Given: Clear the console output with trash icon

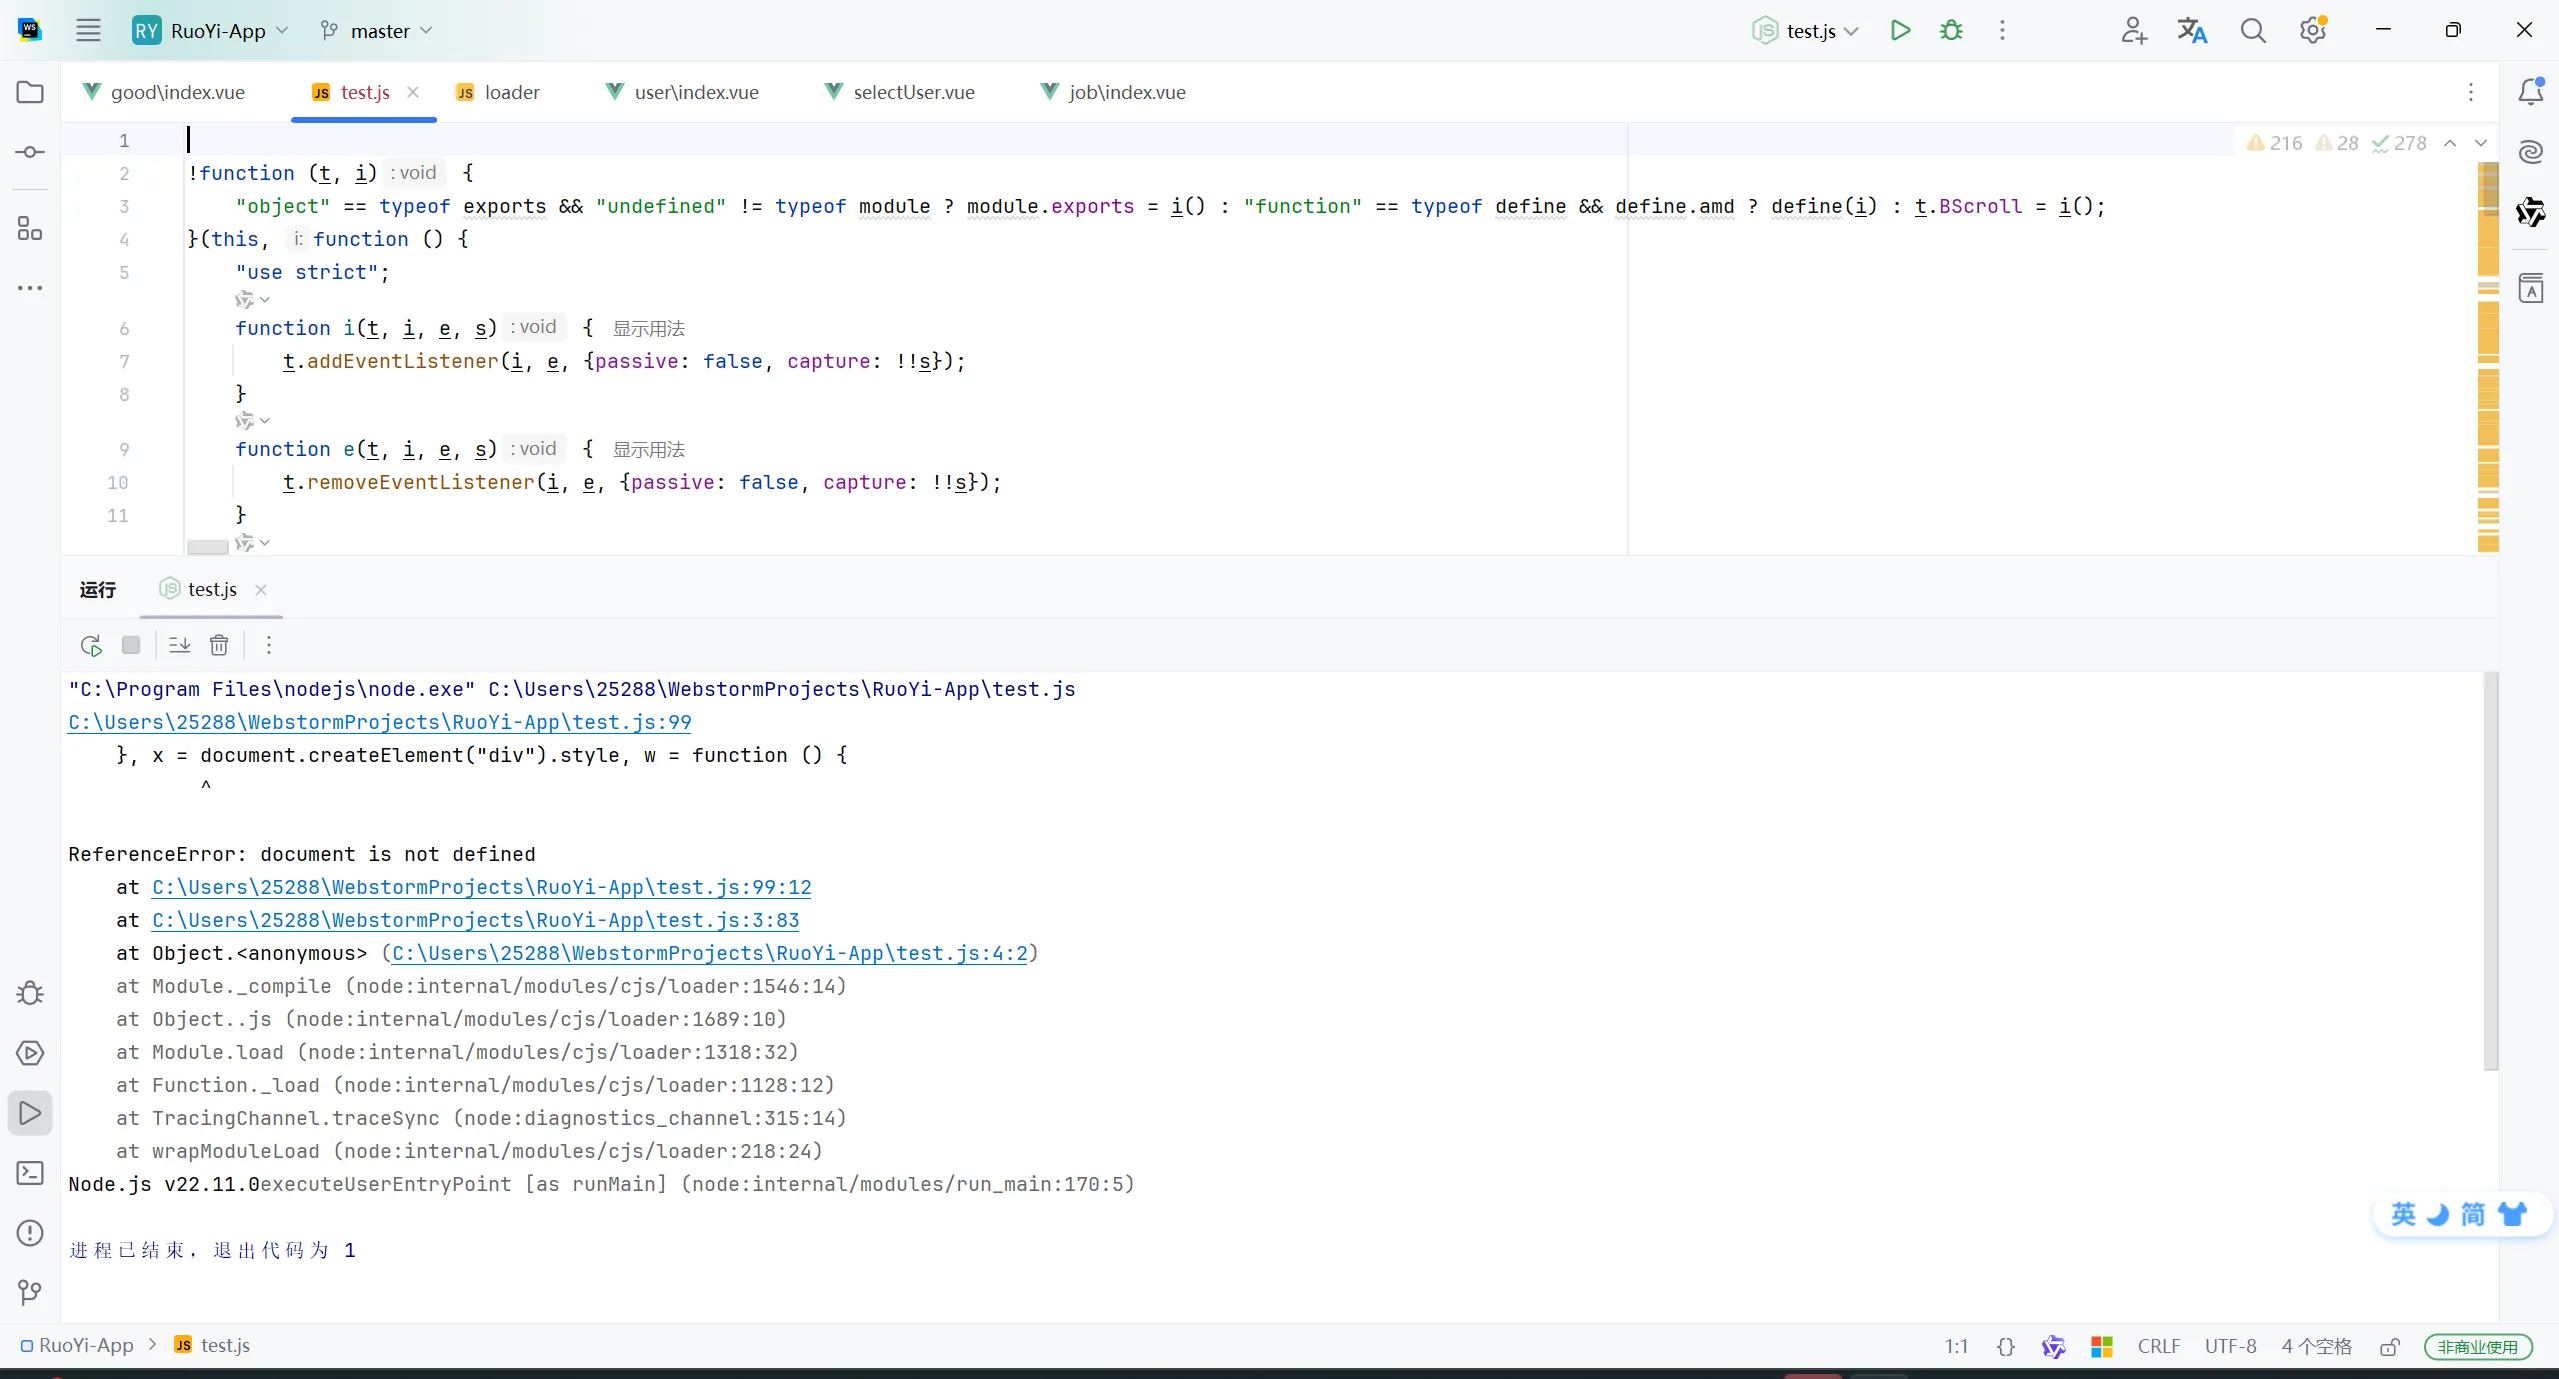Looking at the screenshot, I should [219, 645].
